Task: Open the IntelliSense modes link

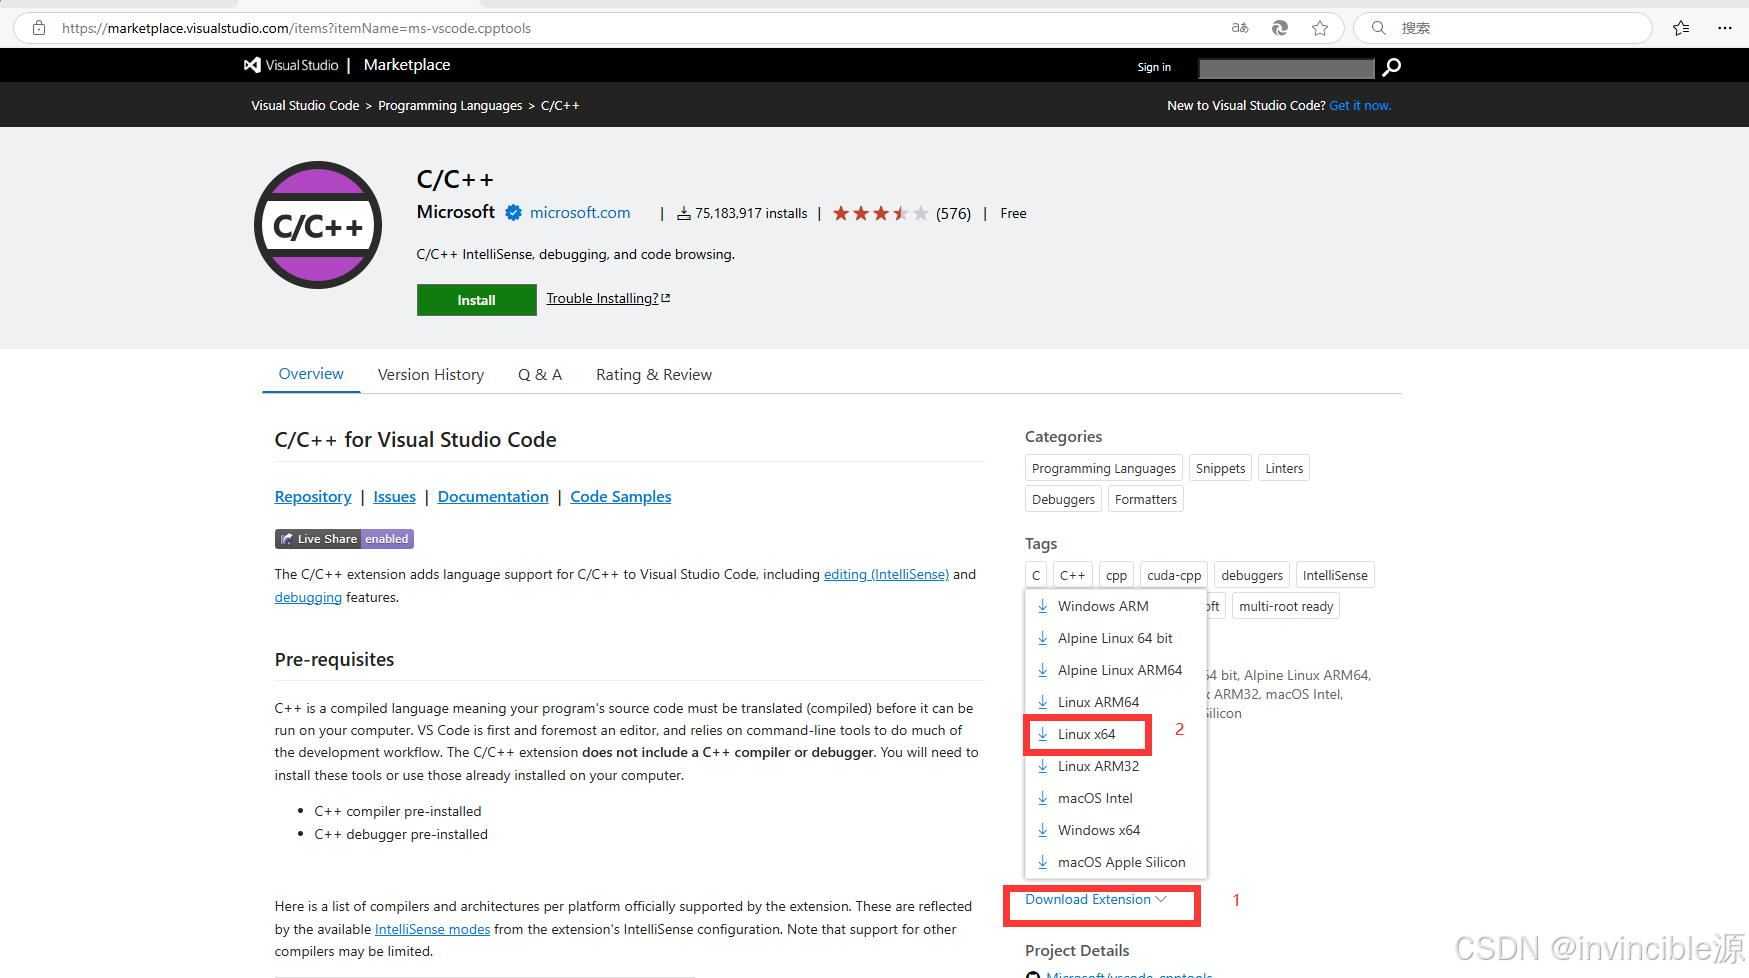Action: (x=432, y=930)
